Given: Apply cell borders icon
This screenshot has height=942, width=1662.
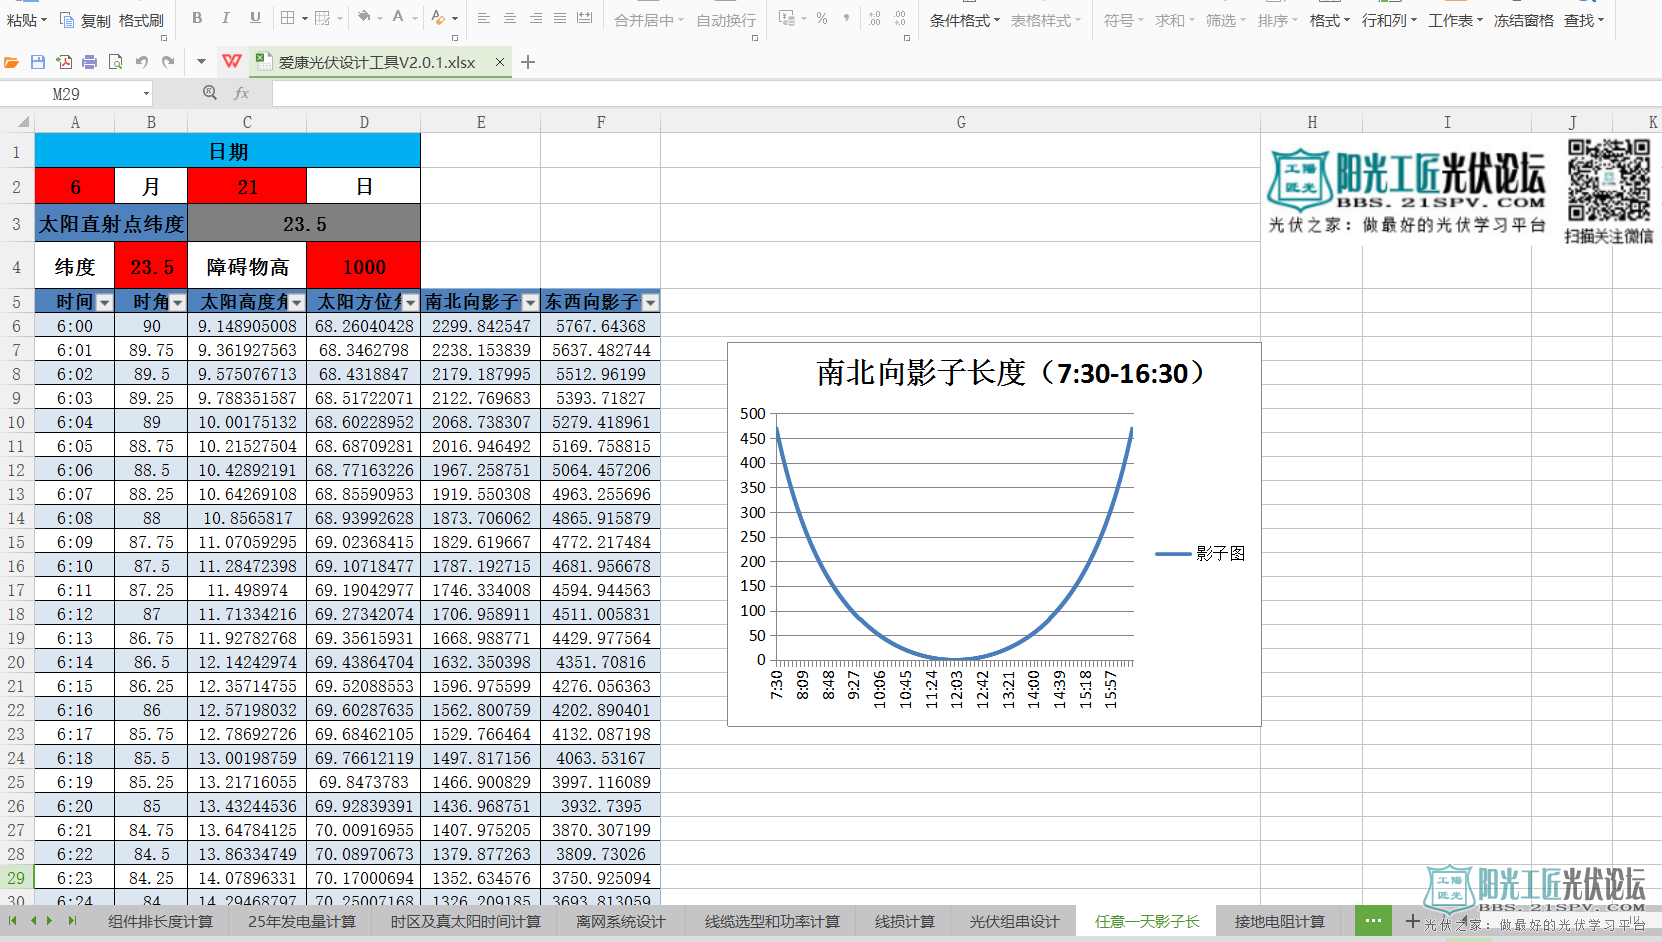Looking at the screenshot, I should point(287,18).
